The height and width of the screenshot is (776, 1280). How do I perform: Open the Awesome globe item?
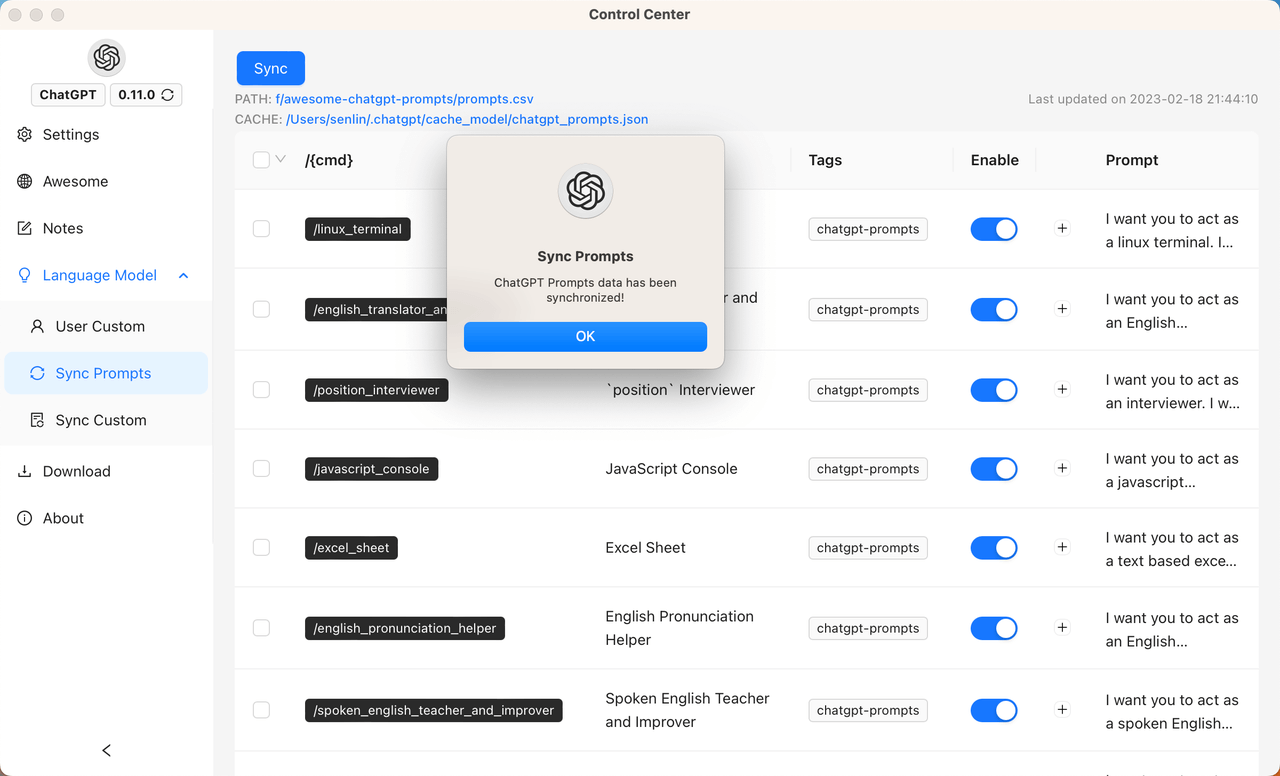[x=25, y=181]
